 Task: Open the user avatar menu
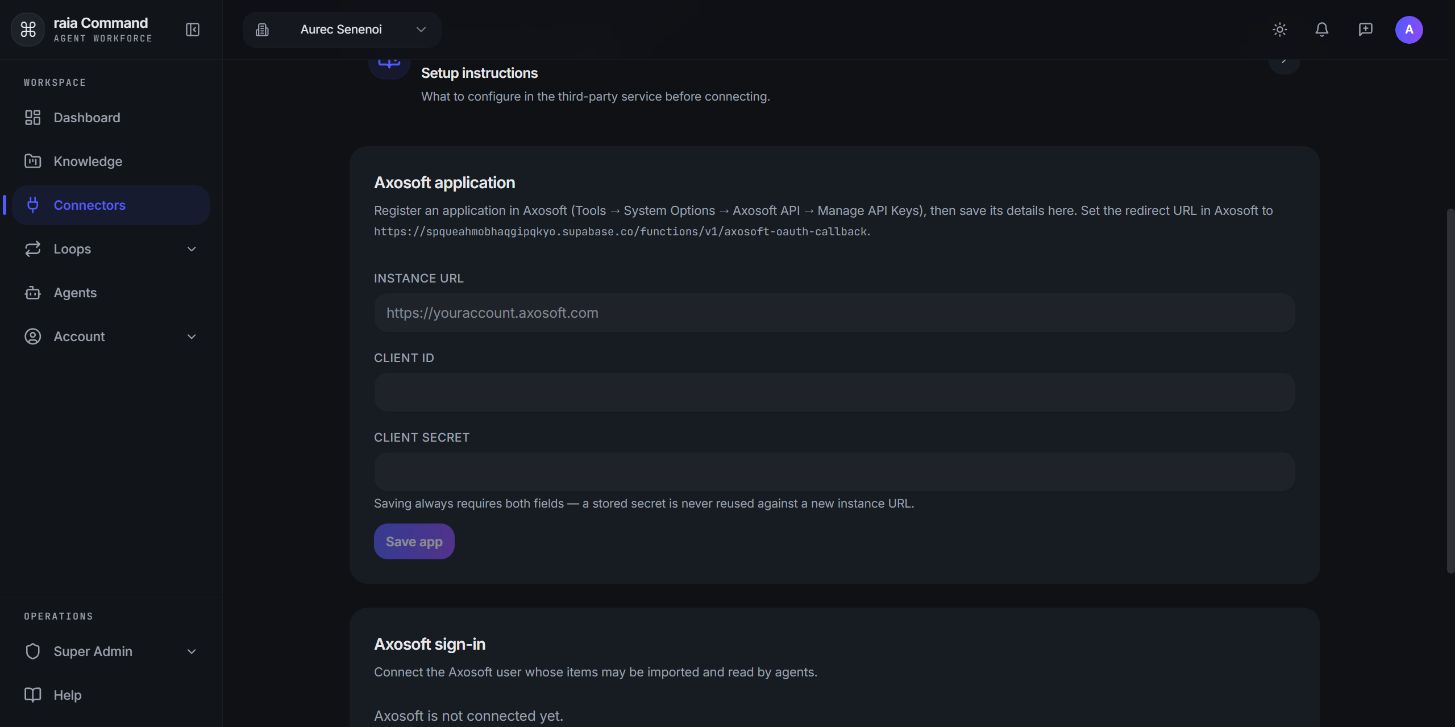pyautogui.click(x=1408, y=30)
